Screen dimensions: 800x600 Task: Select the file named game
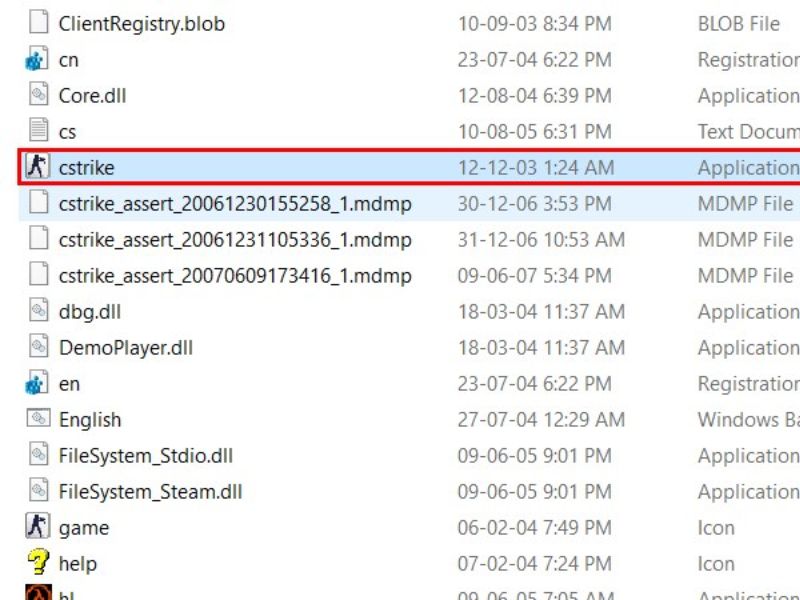[84, 529]
